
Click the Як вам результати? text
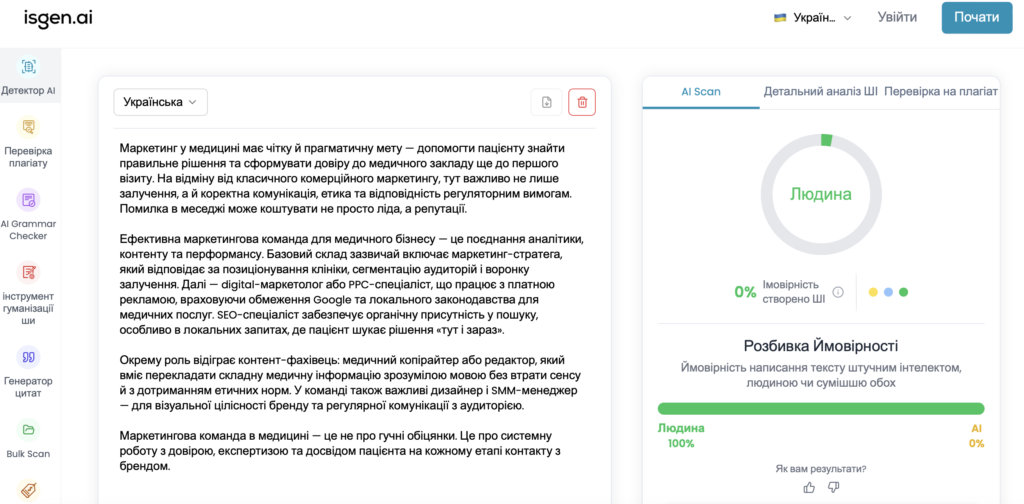pyautogui.click(x=822, y=469)
